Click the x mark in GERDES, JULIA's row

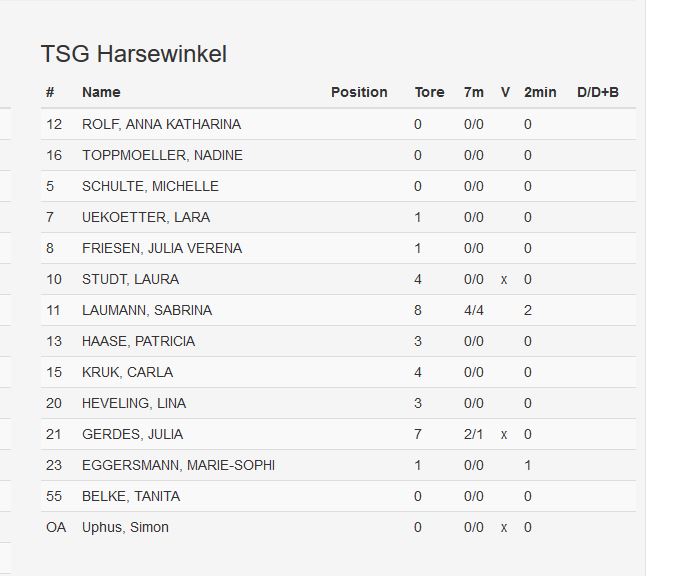click(504, 434)
